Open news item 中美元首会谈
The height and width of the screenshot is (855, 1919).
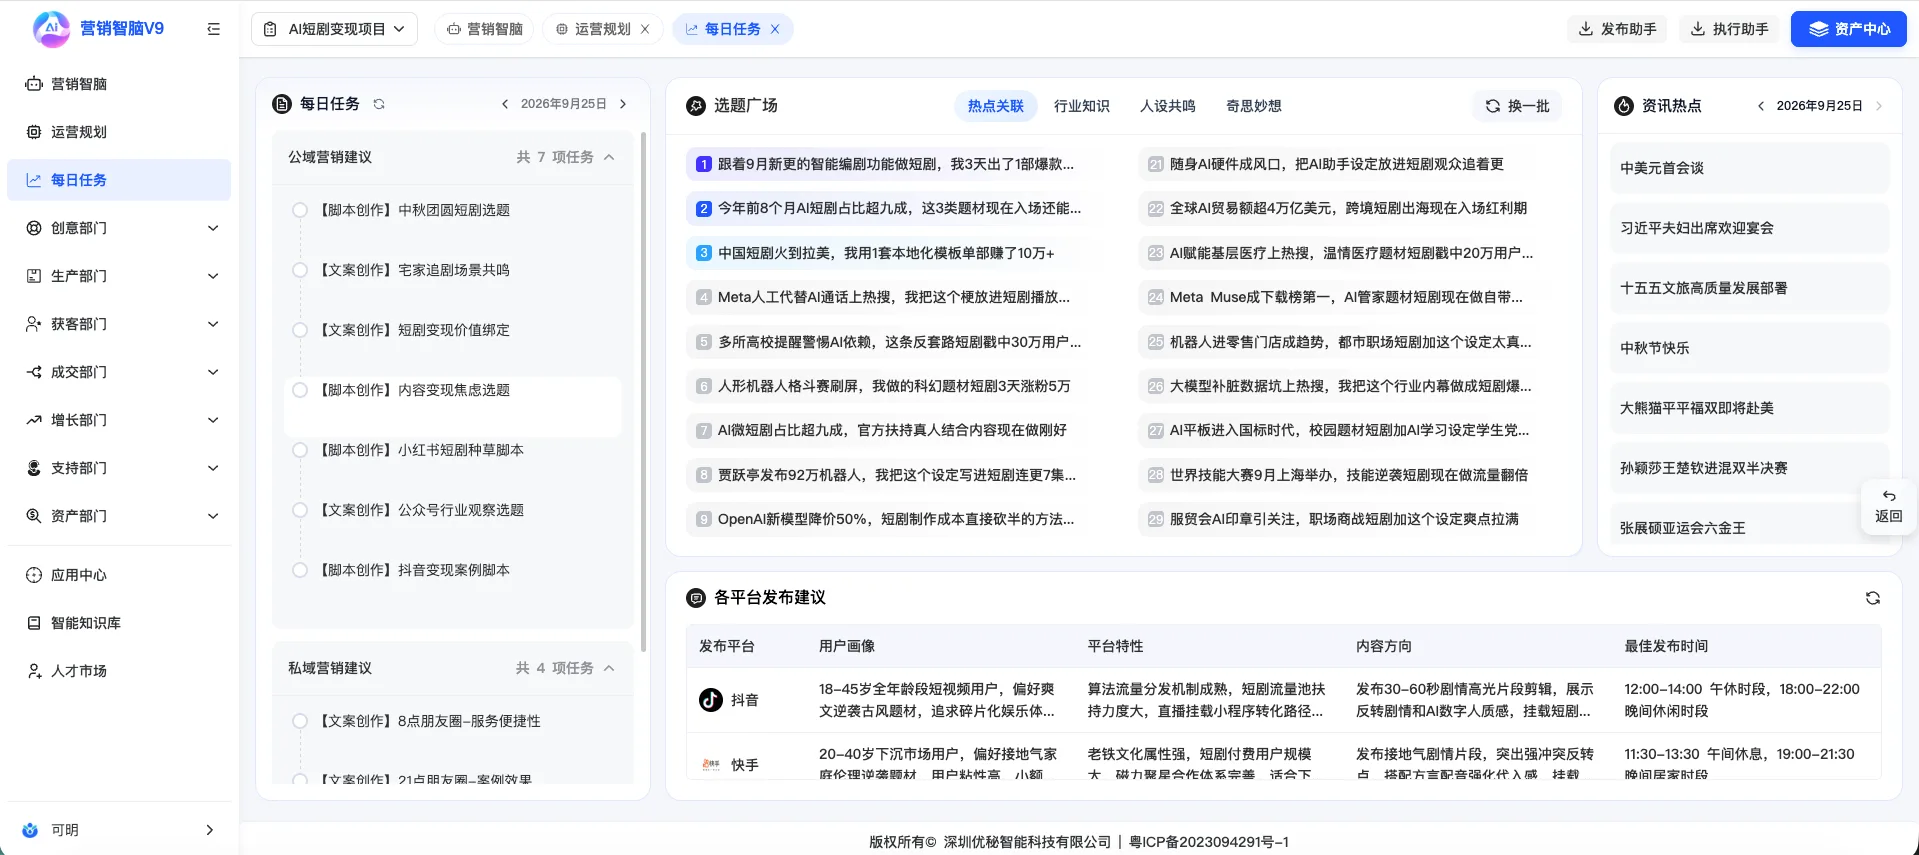coord(1750,168)
